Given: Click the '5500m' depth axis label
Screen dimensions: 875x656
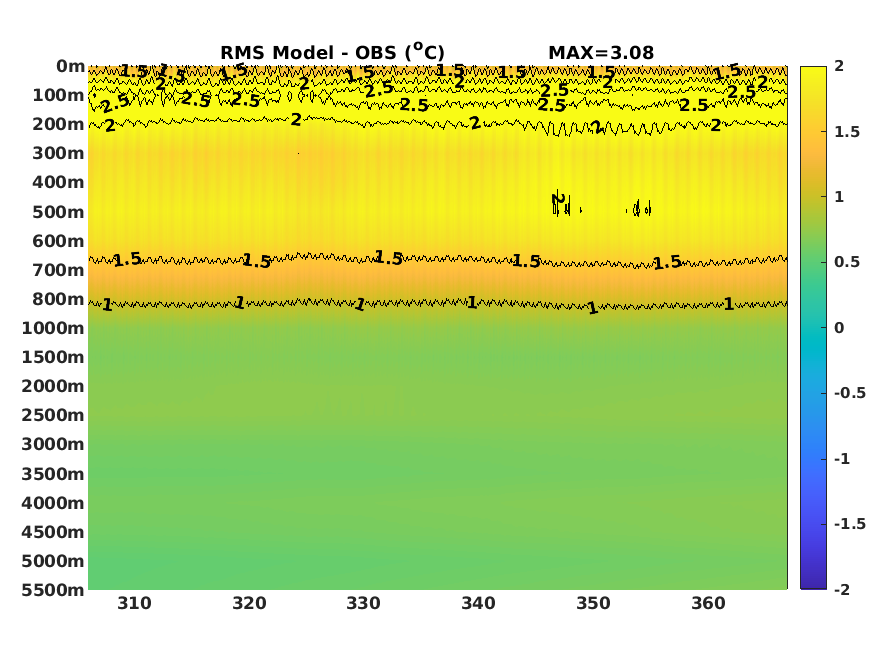Looking at the screenshot, I should coord(53,590).
